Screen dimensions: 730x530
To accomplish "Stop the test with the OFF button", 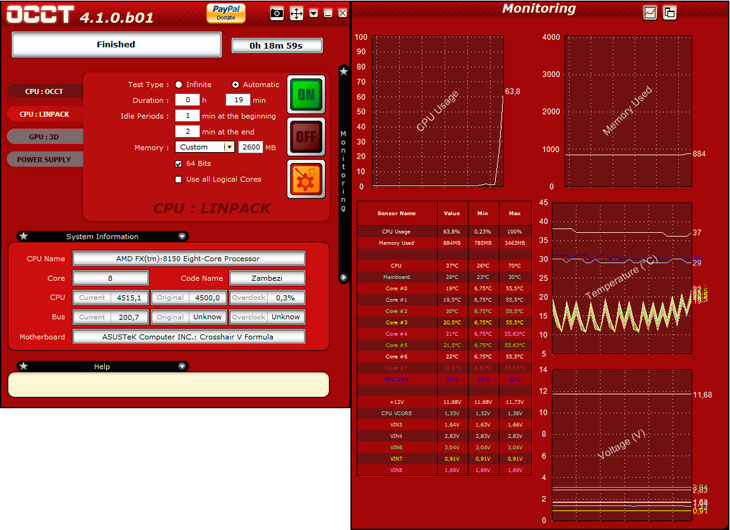I will pyautogui.click(x=306, y=137).
